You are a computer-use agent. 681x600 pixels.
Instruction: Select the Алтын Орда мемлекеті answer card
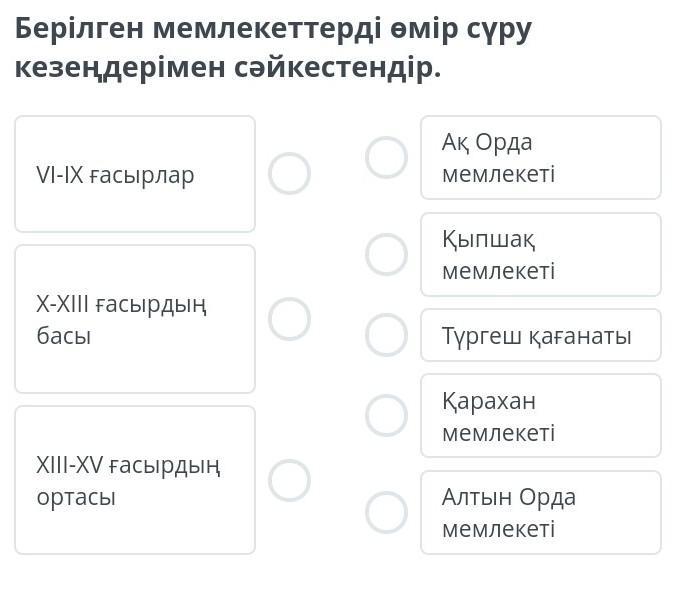[540, 512]
